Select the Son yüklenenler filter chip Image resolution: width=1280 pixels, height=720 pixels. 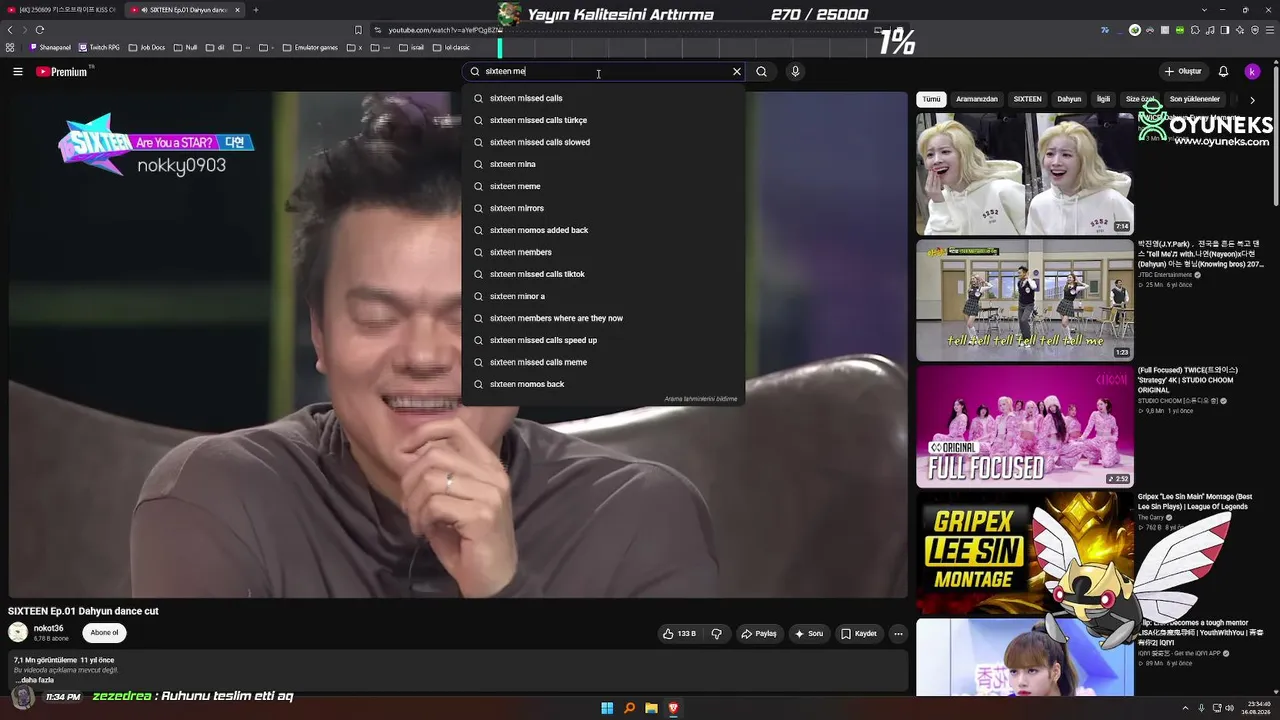click(x=1195, y=99)
